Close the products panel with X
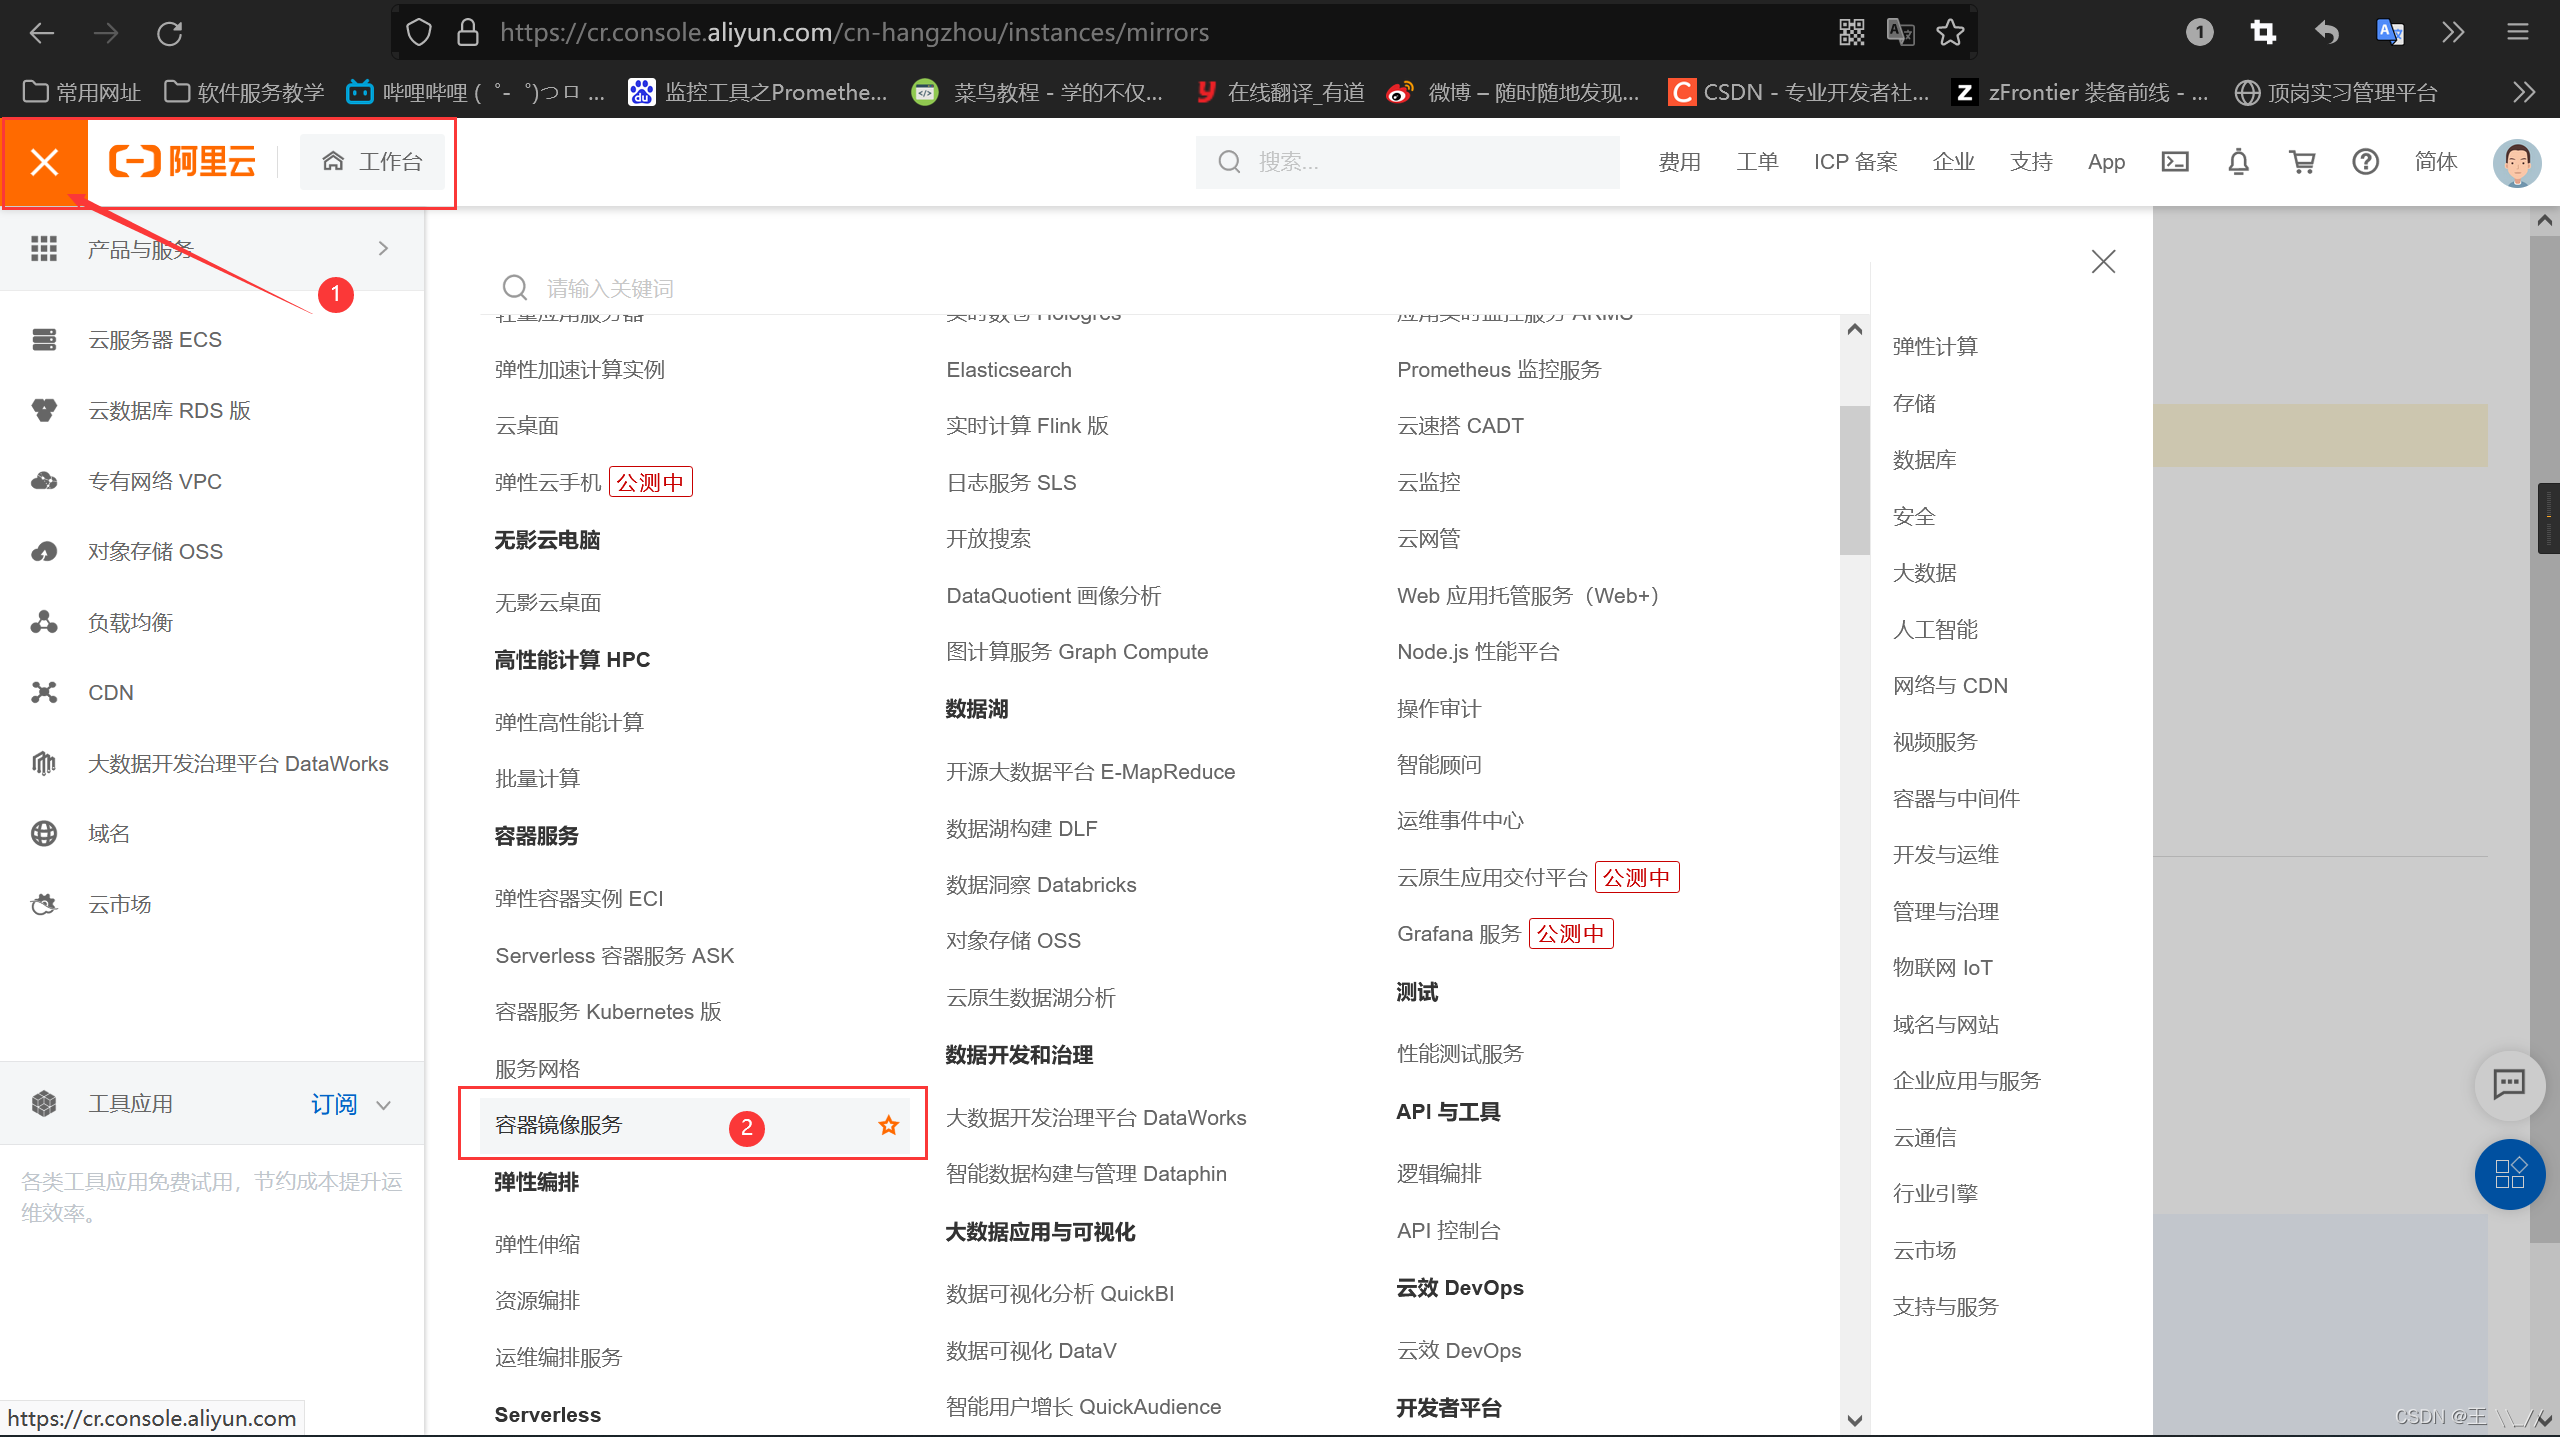This screenshot has width=2560, height=1437. pos(2104,262)
